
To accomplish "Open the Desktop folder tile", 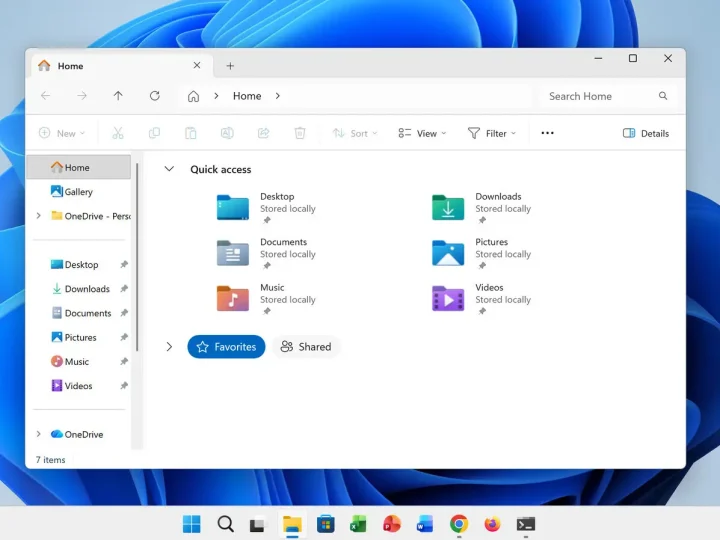I will [x=266, y=208].
